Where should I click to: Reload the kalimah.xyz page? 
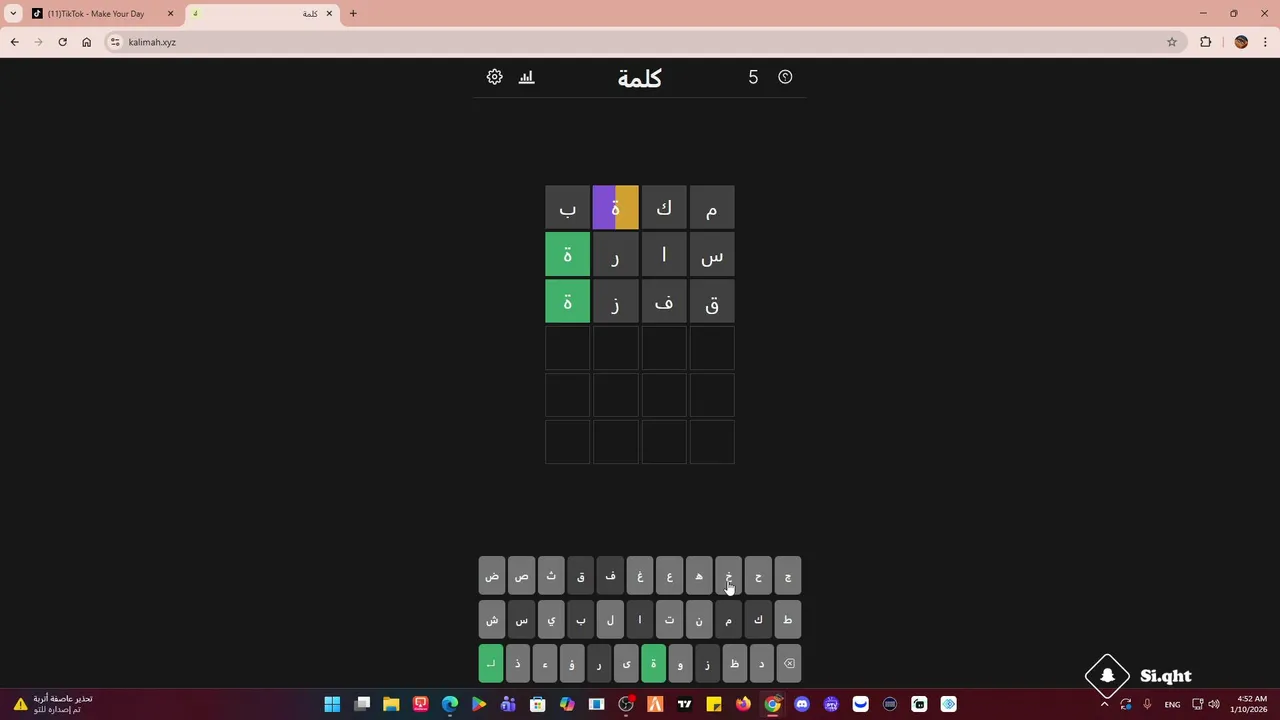click(x=62, y=42)
